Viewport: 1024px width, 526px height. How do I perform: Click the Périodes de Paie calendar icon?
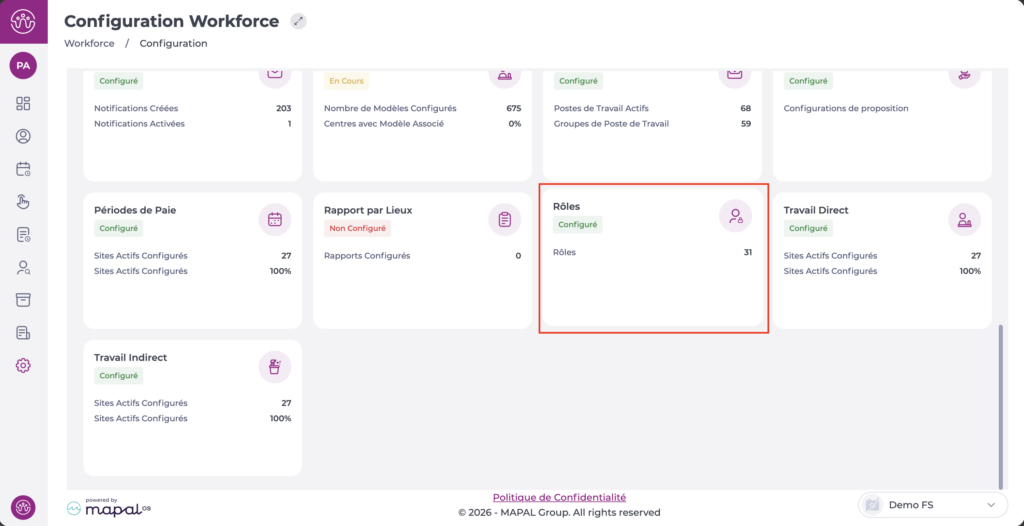click(275, 220)
